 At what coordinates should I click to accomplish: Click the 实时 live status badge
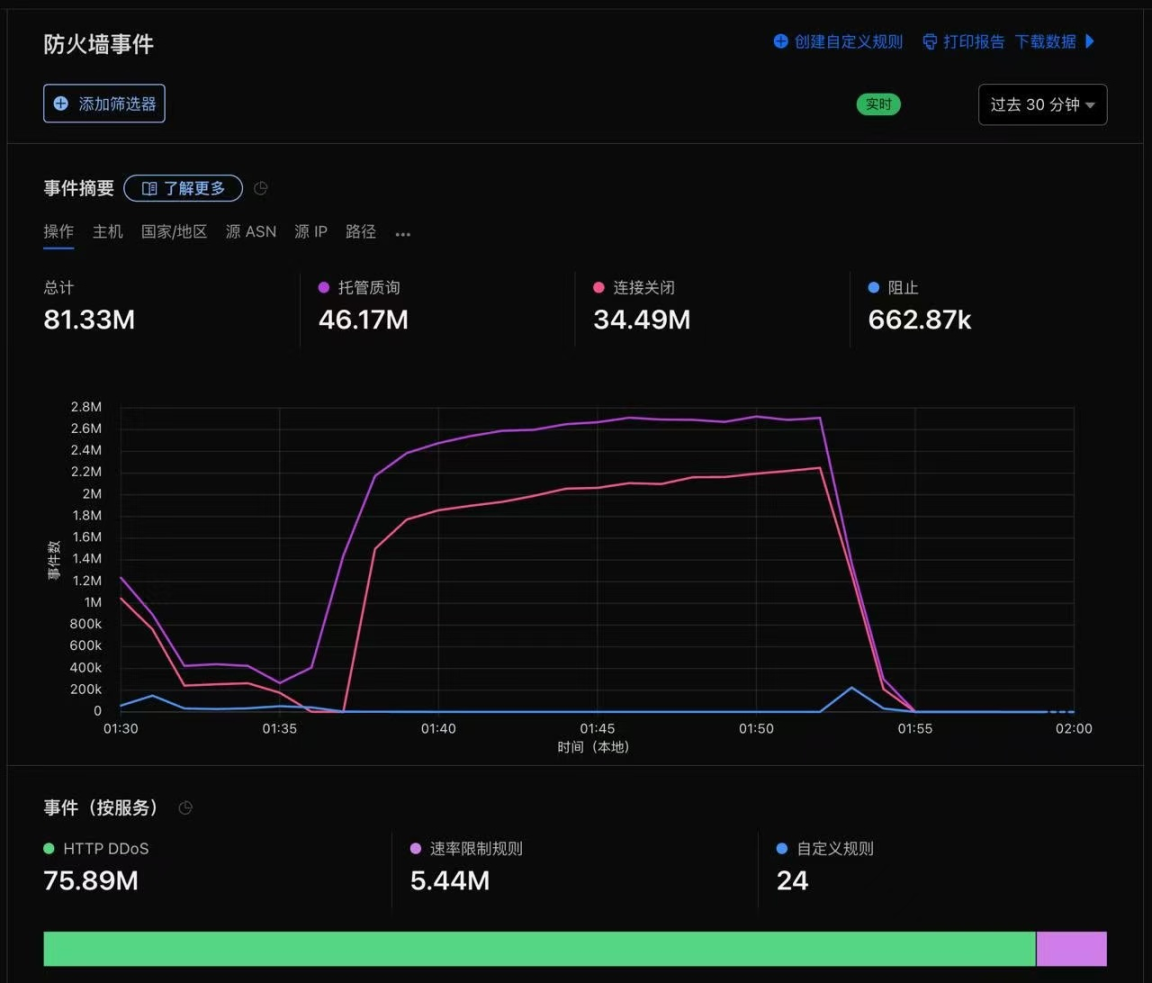click(x=878, y=105)
